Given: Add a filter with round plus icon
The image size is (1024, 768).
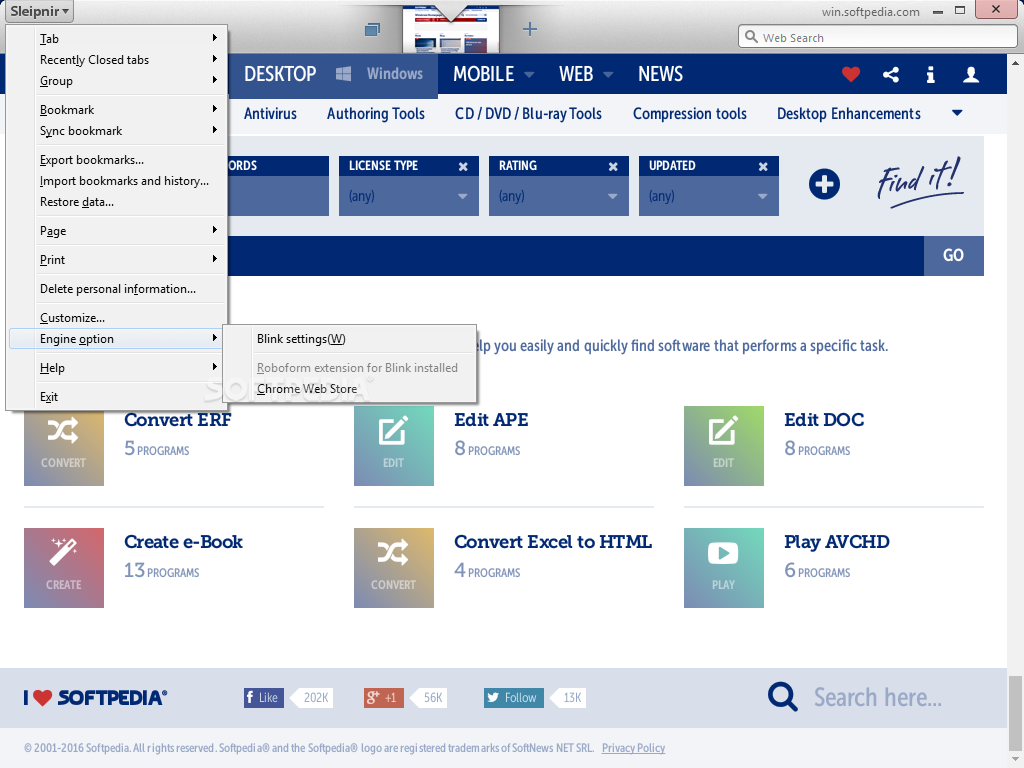Looking at the screenshot, I should pyautogui.click(x=824, y=184).
